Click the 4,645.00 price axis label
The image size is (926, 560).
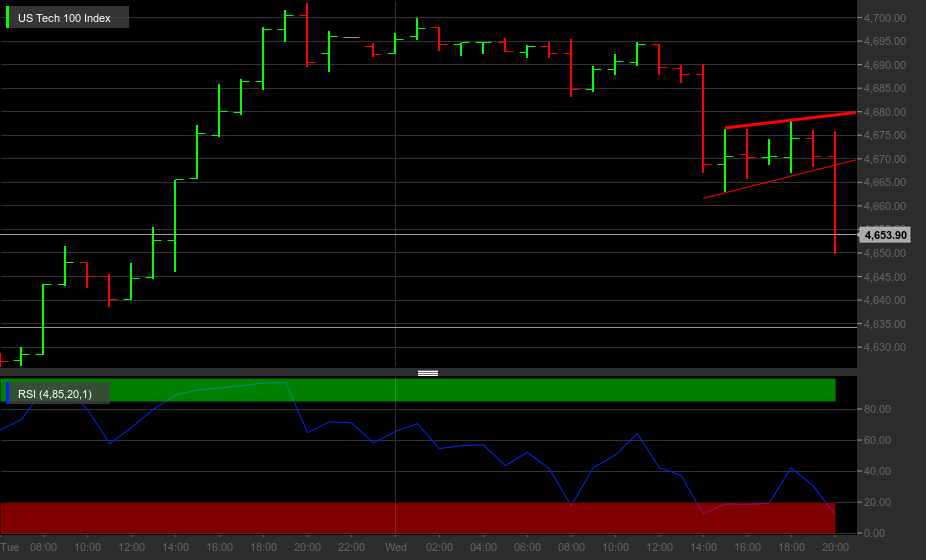[x=884, y=277]
